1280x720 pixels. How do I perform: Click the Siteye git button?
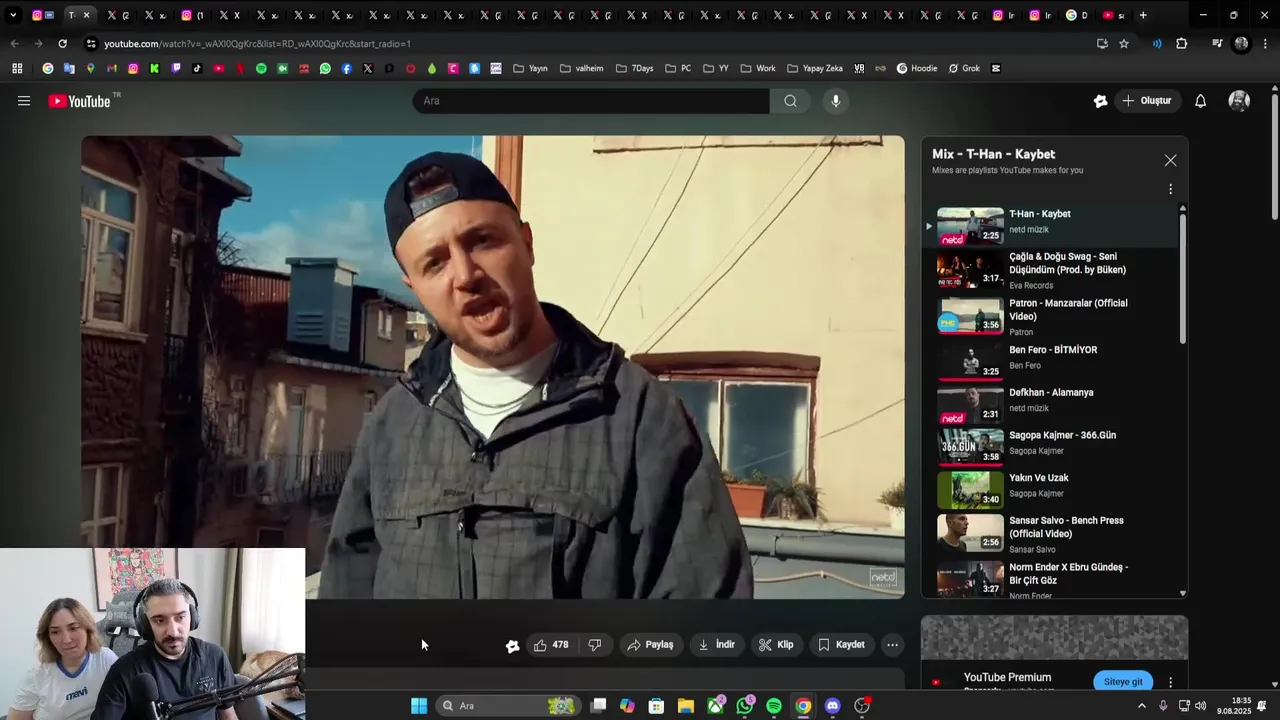coord(1123,681)
